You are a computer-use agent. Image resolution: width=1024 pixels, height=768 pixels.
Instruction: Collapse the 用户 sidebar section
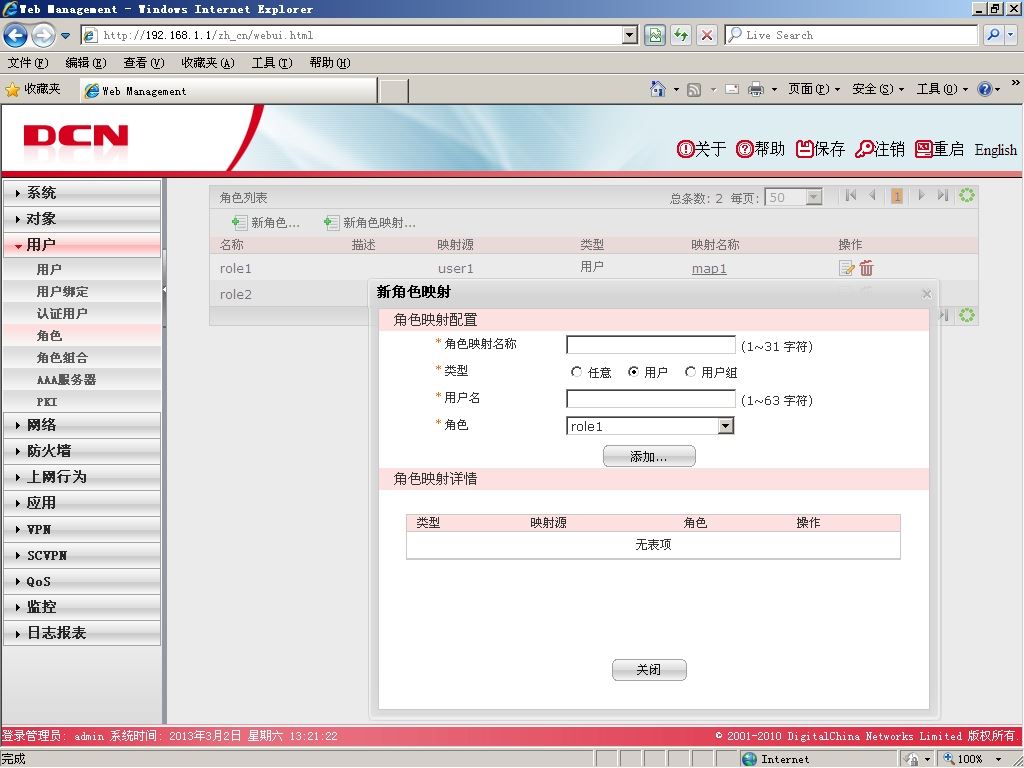[x=82, y=245]
